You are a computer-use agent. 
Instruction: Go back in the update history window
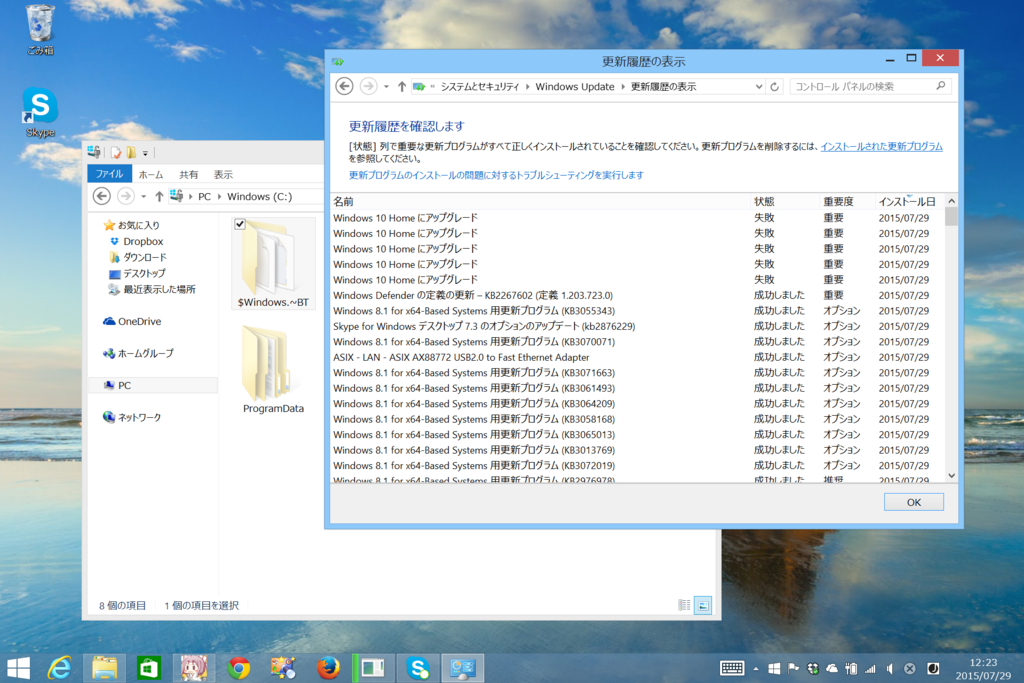coord(344,86)
